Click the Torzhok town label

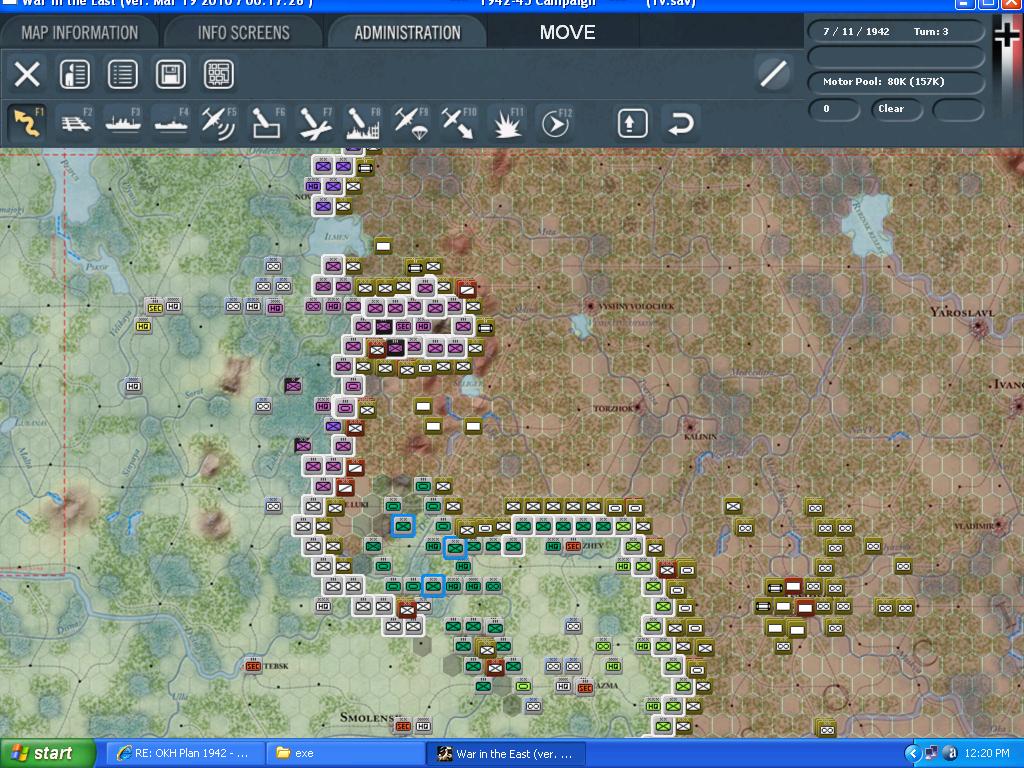click(x=613, y=408)
